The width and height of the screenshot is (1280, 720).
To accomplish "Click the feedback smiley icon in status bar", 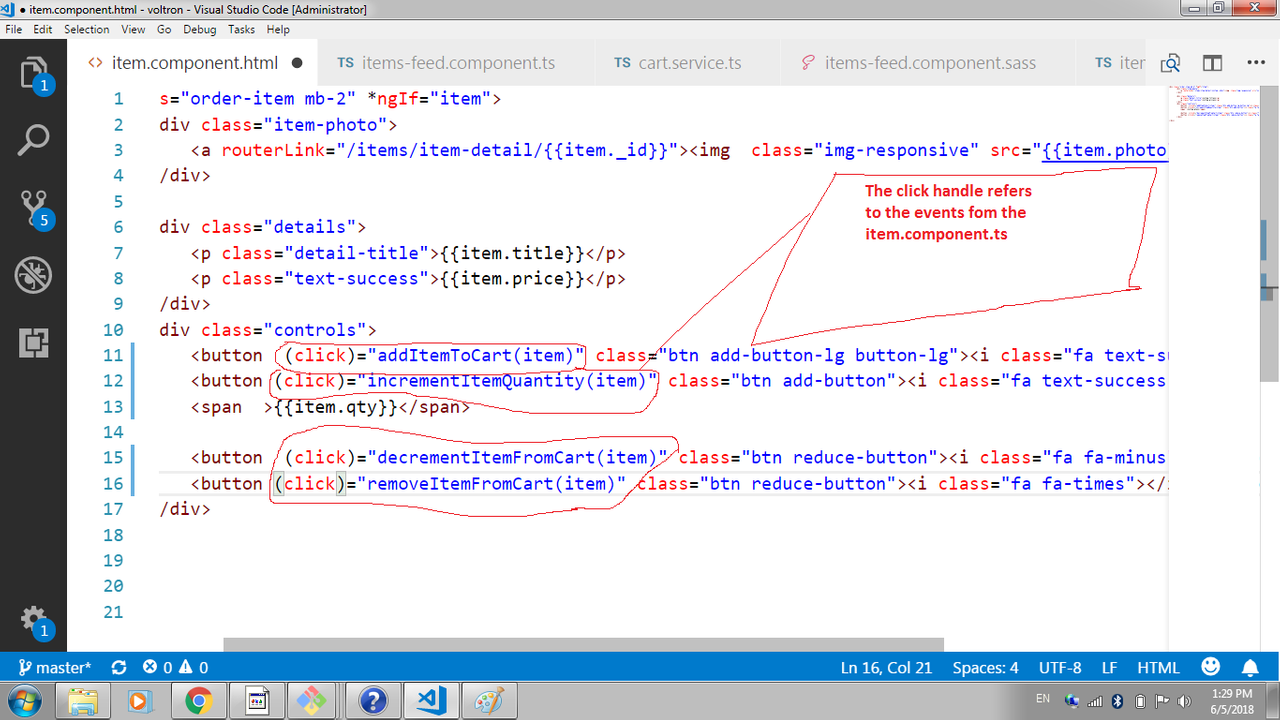I will [1210, 667].
